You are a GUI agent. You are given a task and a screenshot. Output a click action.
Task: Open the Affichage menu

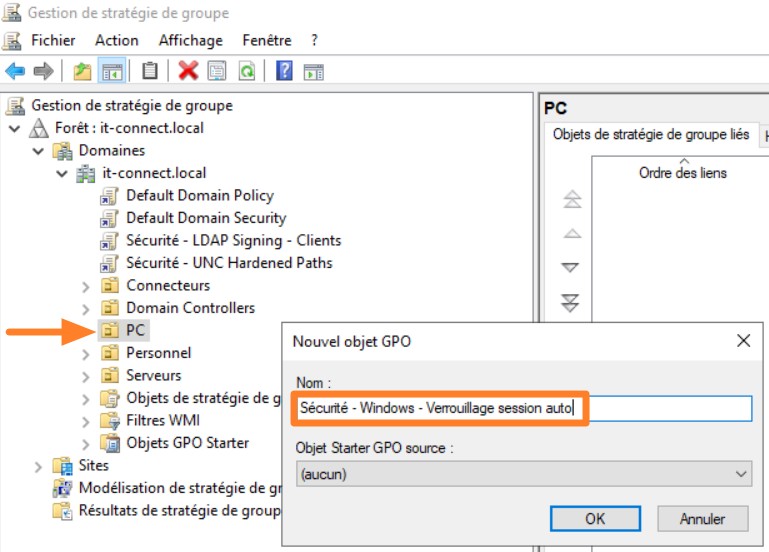click(190, 40)
